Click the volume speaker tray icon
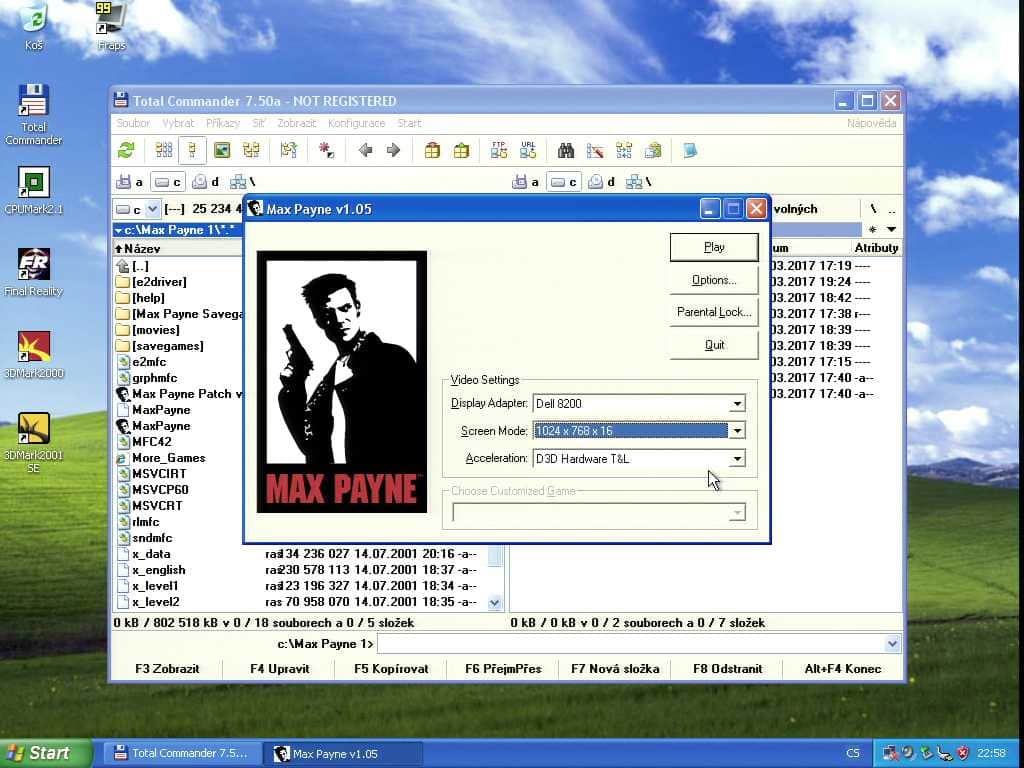 coord(908,754)
